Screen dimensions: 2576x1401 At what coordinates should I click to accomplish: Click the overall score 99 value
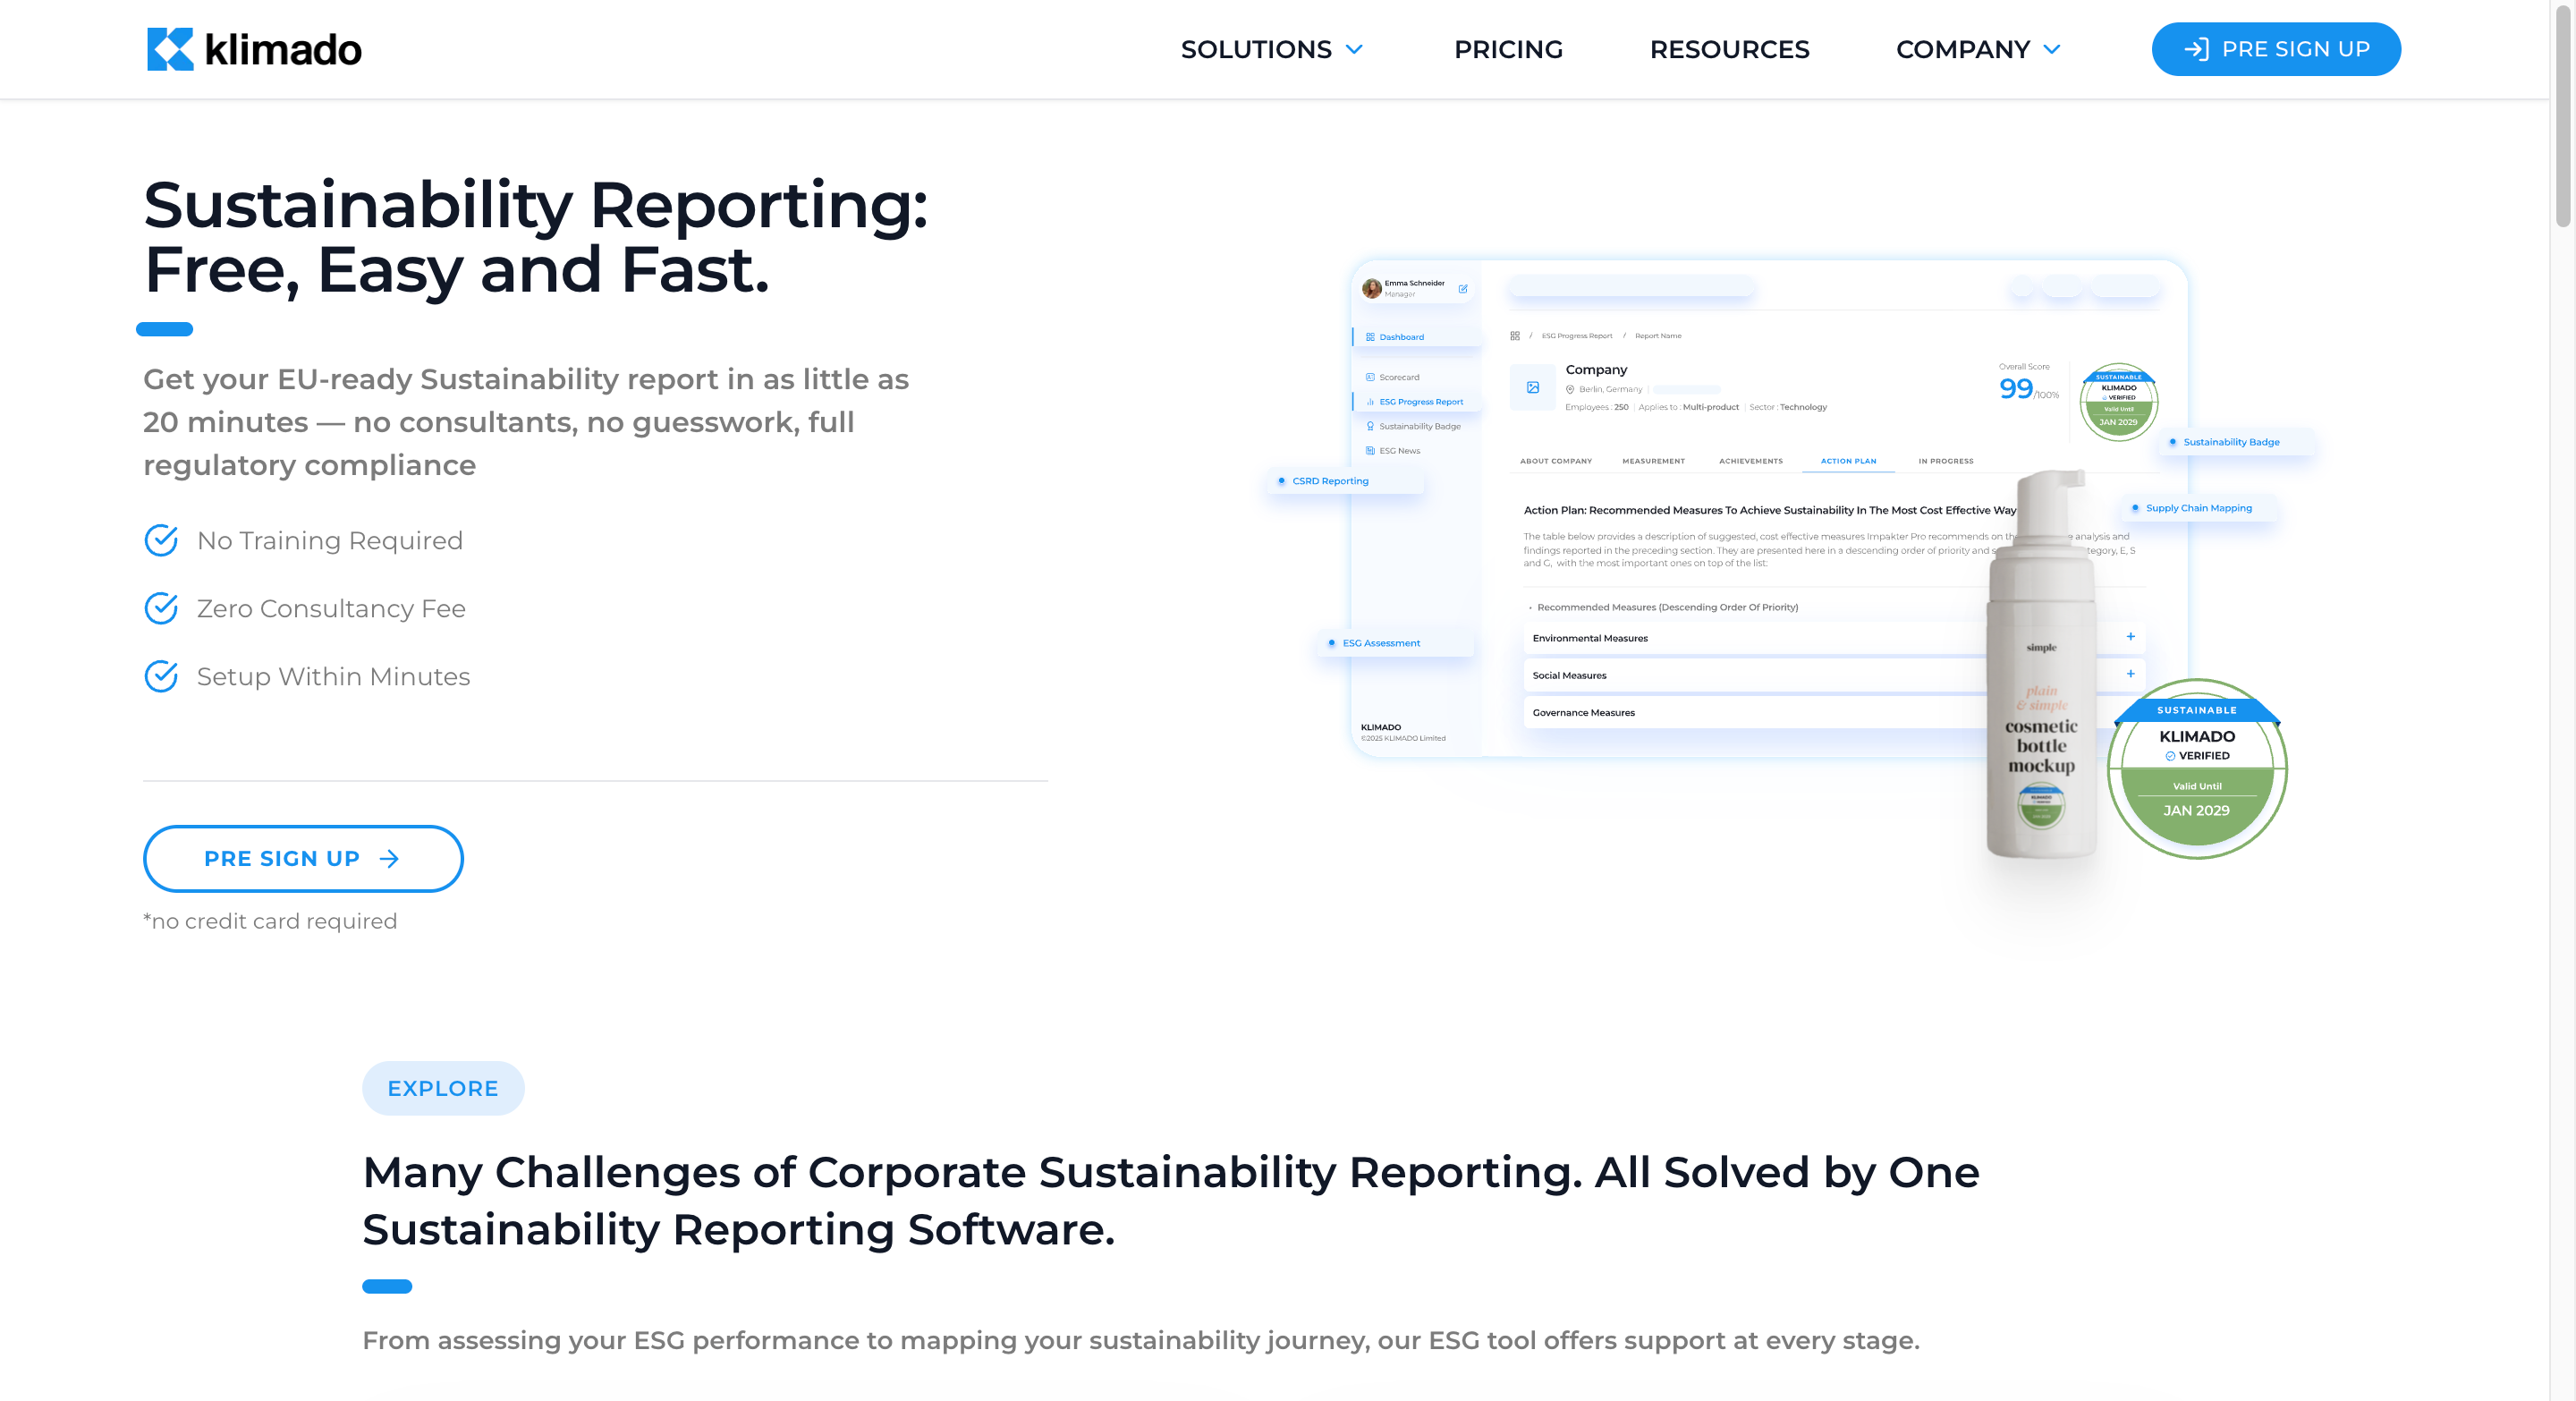2016,388
